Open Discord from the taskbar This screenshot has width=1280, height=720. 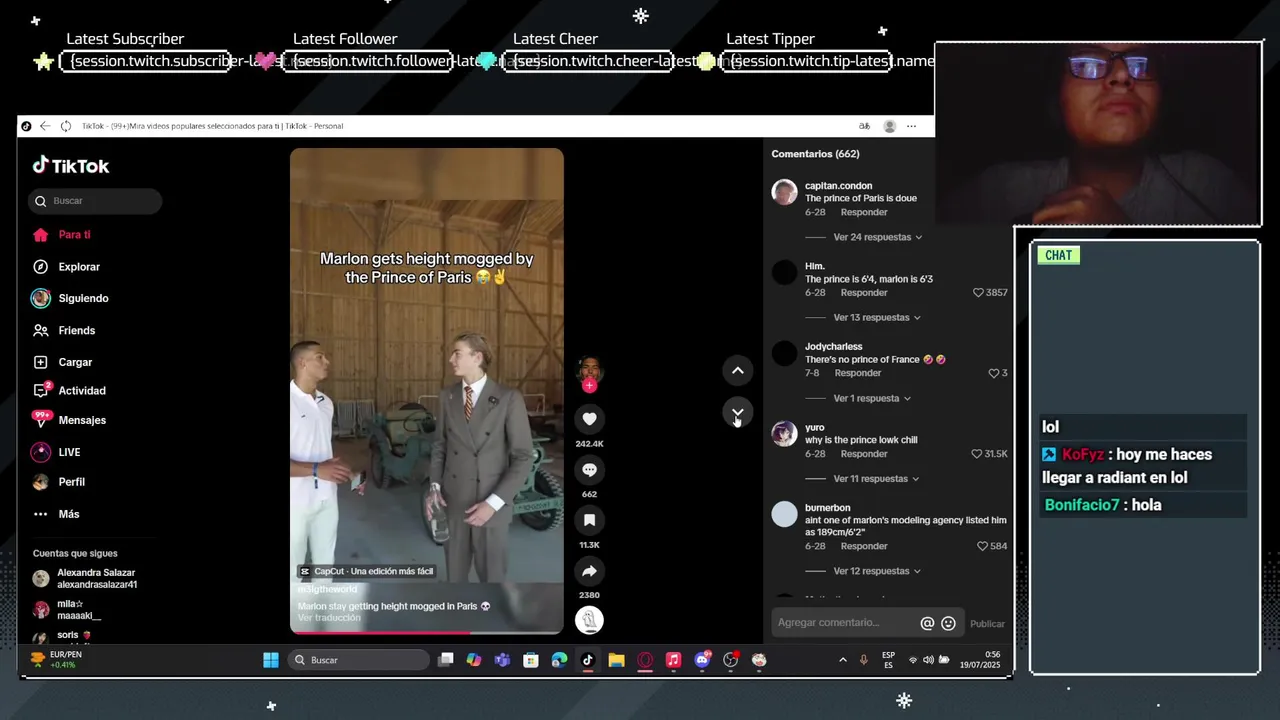coord(702,660)
